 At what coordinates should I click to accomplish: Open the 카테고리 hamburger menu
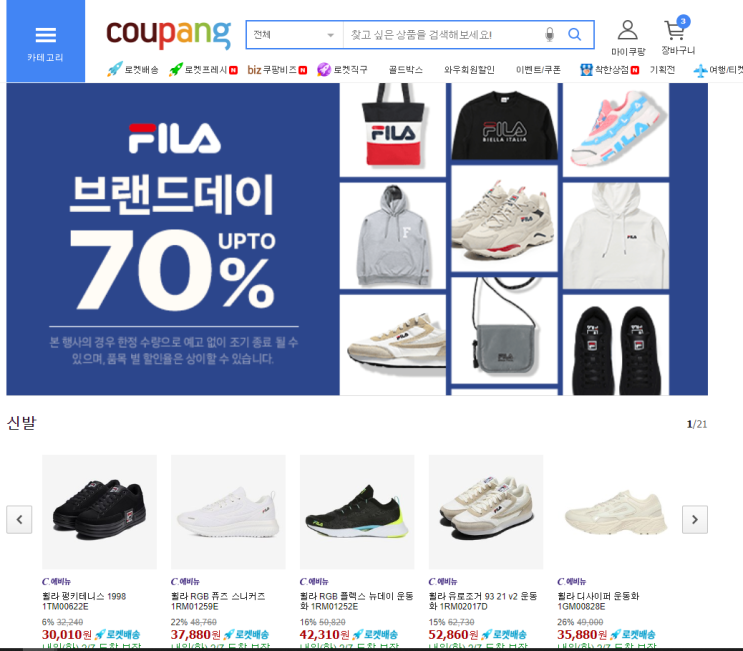click(x=45, y=41)
